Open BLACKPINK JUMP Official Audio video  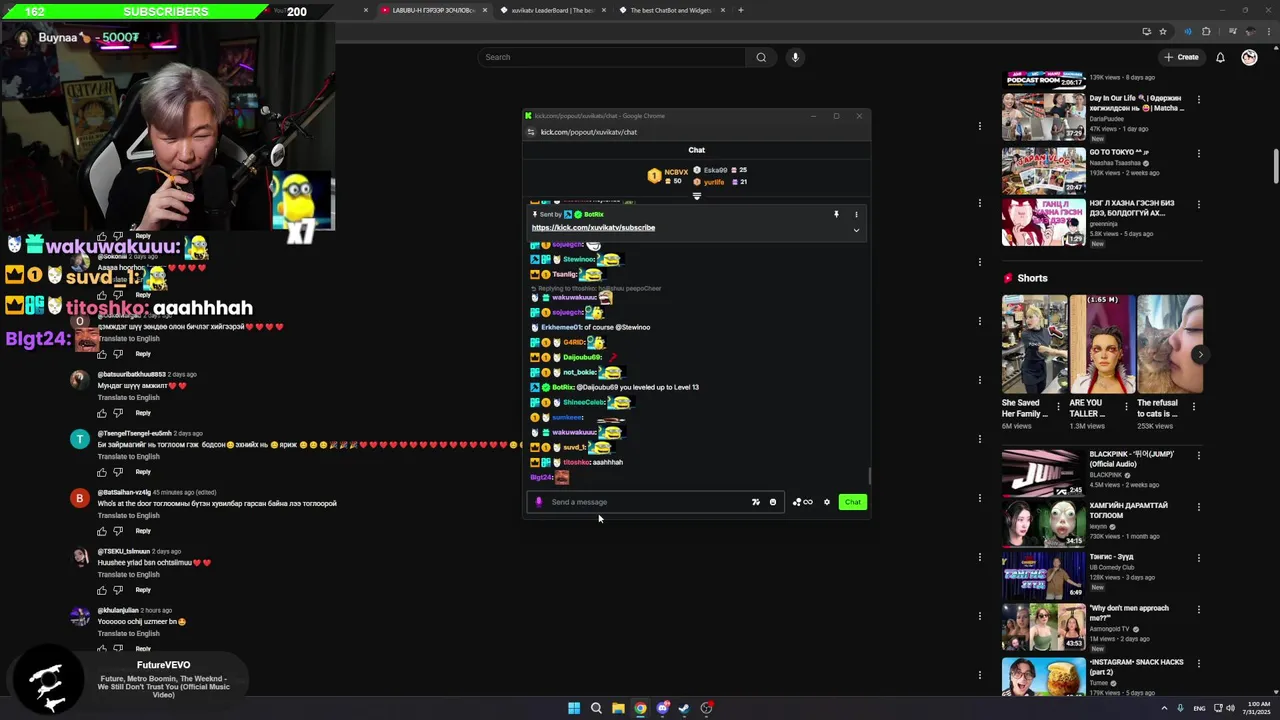click(1043, 473)
